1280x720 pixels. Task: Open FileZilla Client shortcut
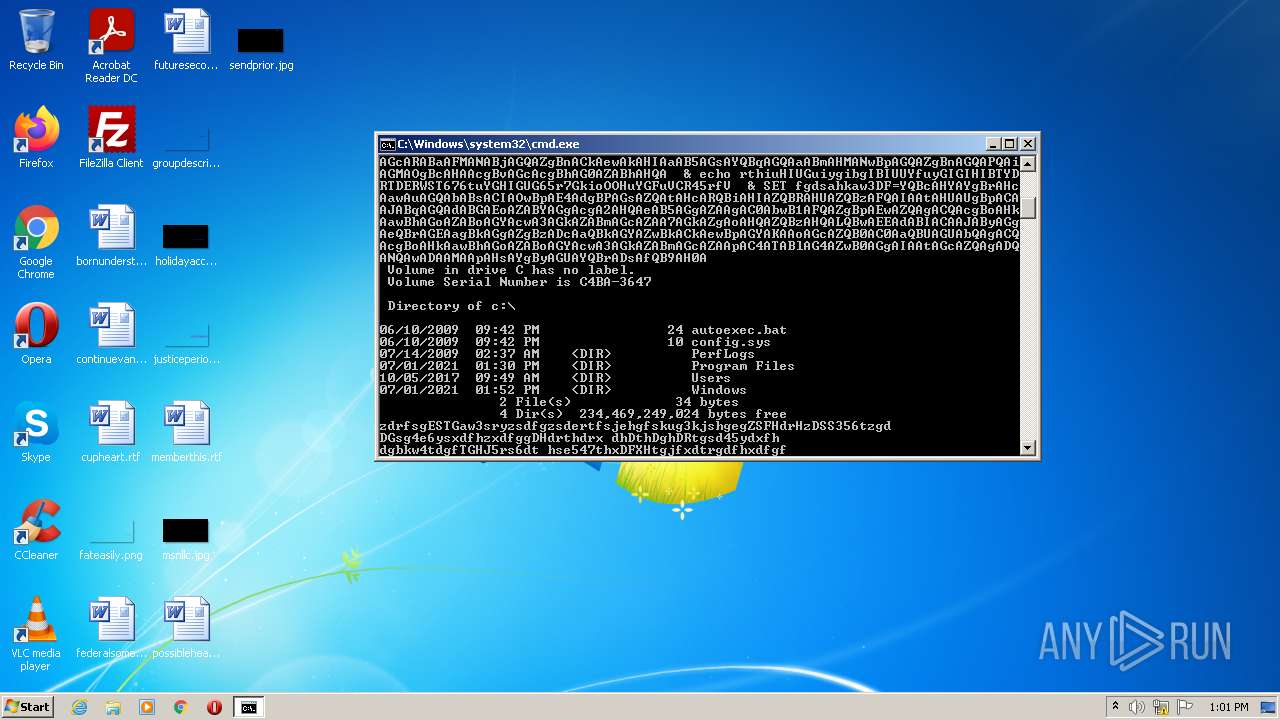coord(111,138)
